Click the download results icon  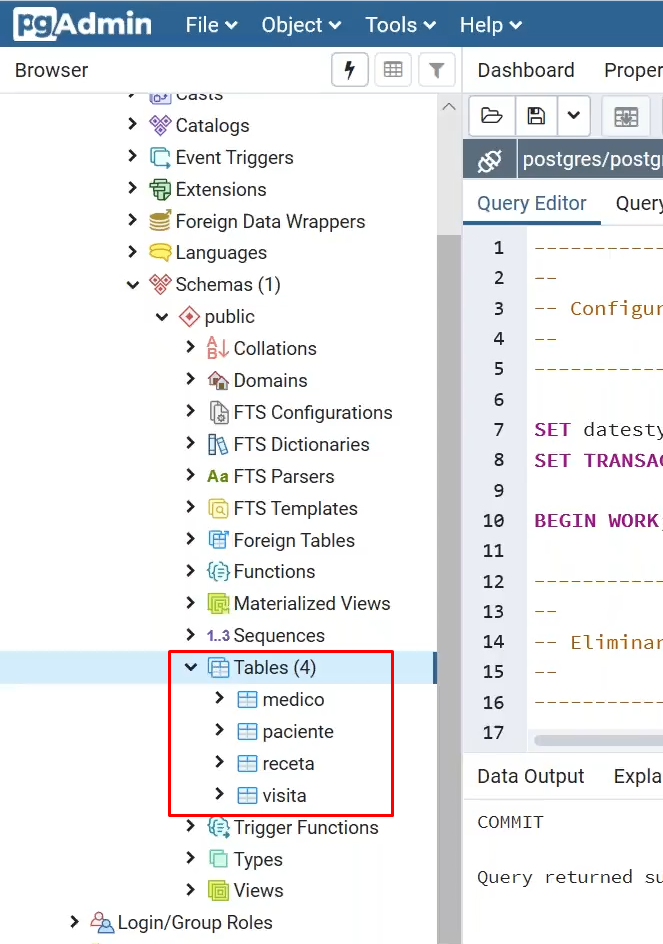click(x=626, y=117)
